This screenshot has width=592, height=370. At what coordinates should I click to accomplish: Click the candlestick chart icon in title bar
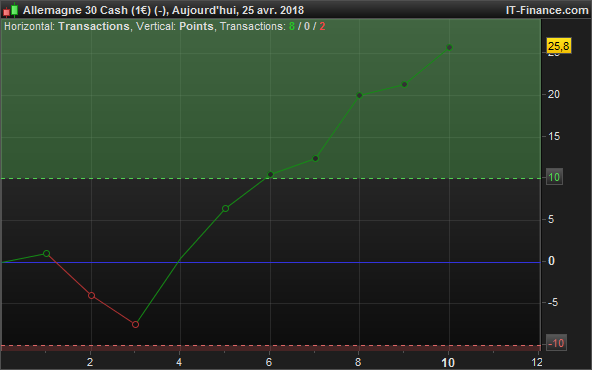coord(11,10)
